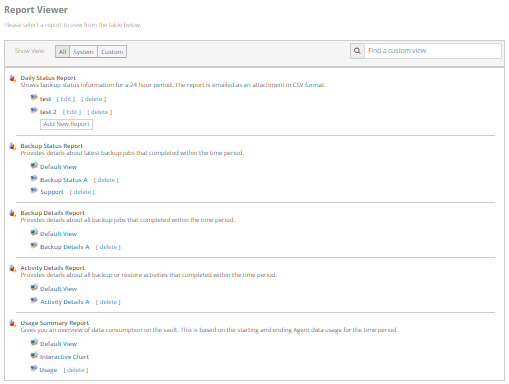Select the Backup Status Report heading
The width and height of the screenshot is (509, 384).
51,146
